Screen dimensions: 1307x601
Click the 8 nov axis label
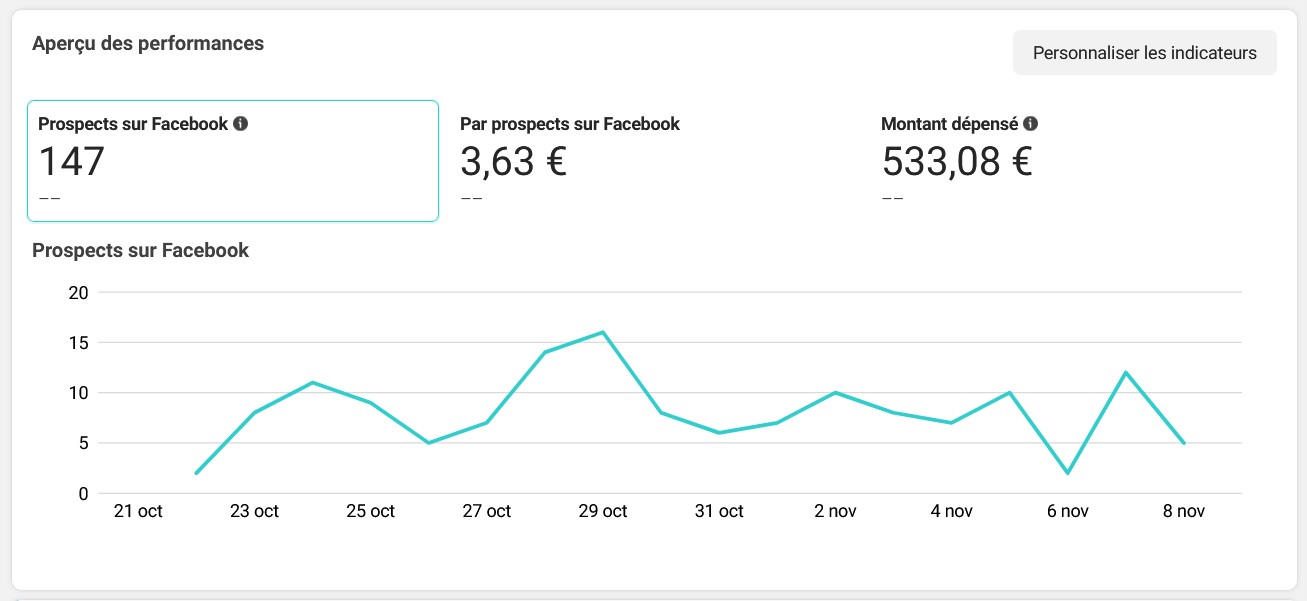(x=1185, y=510)
